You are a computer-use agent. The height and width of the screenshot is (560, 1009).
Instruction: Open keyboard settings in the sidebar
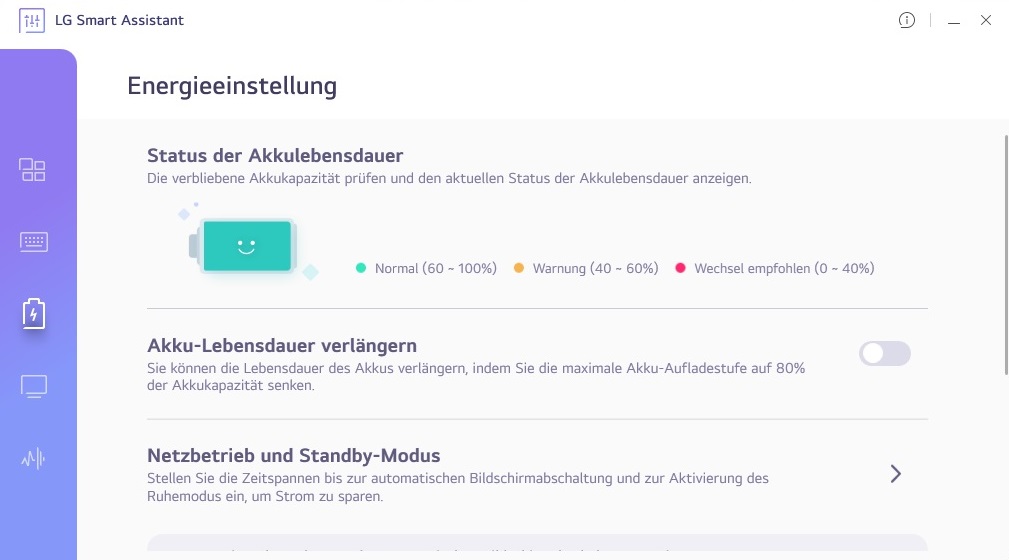point(33,242)
